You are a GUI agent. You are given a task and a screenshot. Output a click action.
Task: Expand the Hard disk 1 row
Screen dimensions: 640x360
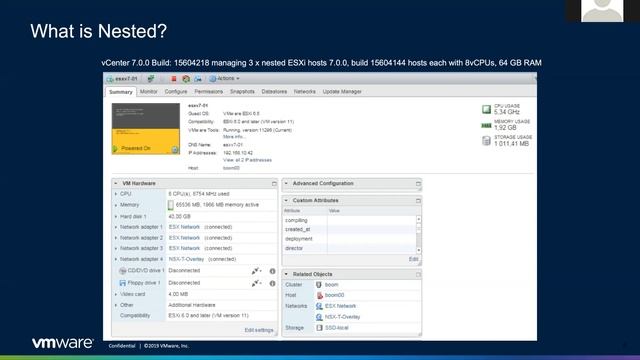[x=116, y=216]
